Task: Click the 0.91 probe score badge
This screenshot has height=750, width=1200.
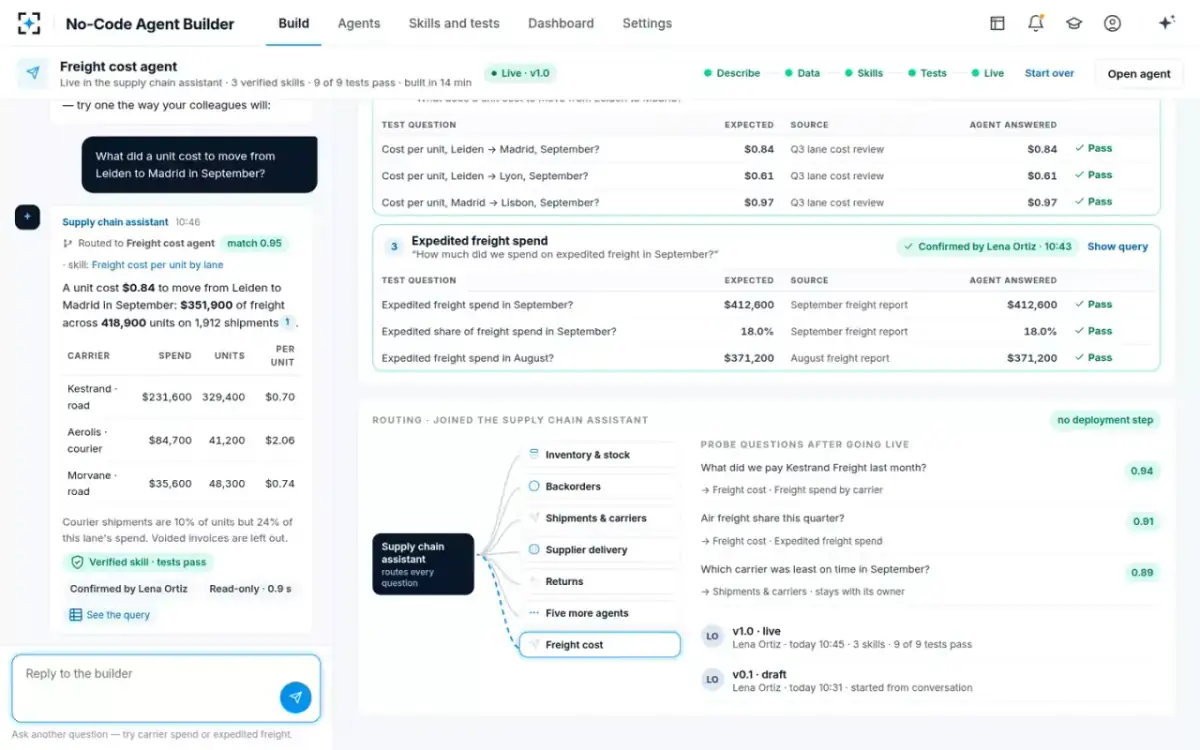Action: click(1142, 521)
